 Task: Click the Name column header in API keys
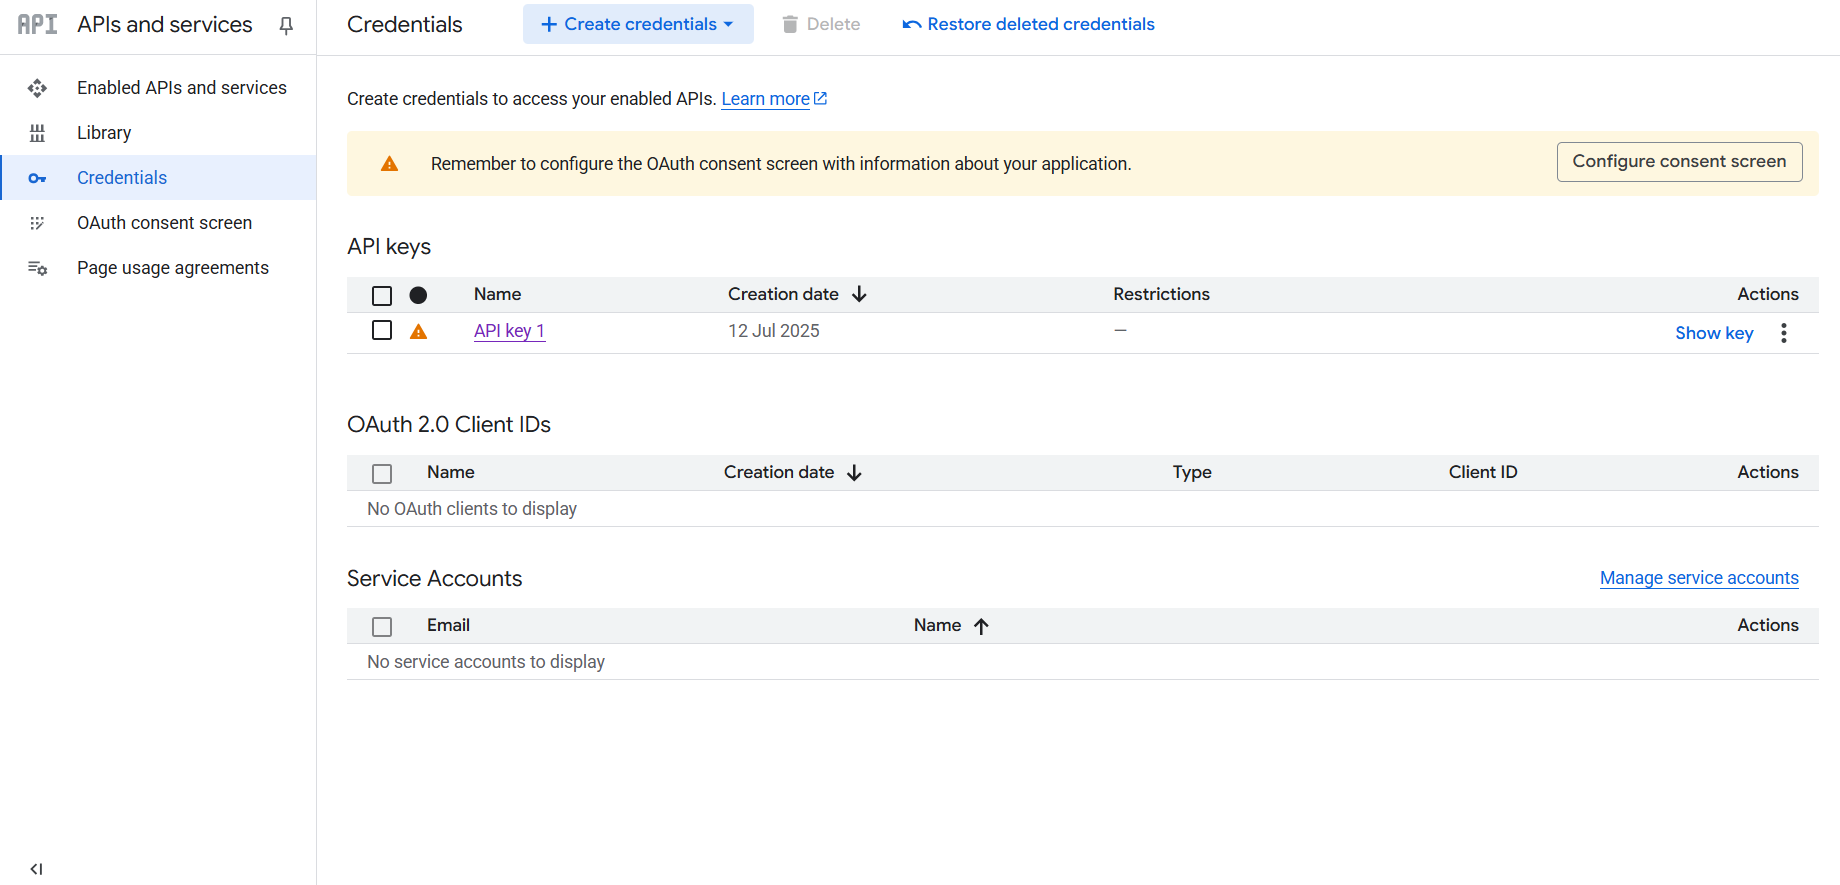pos(498,294)
